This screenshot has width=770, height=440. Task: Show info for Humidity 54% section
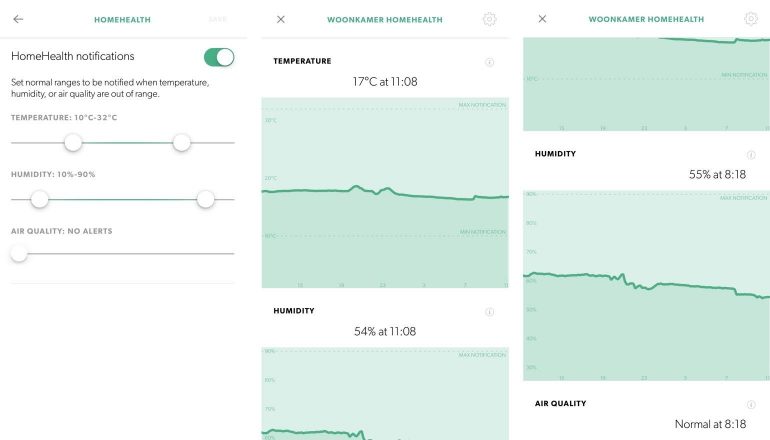[489, 311]
